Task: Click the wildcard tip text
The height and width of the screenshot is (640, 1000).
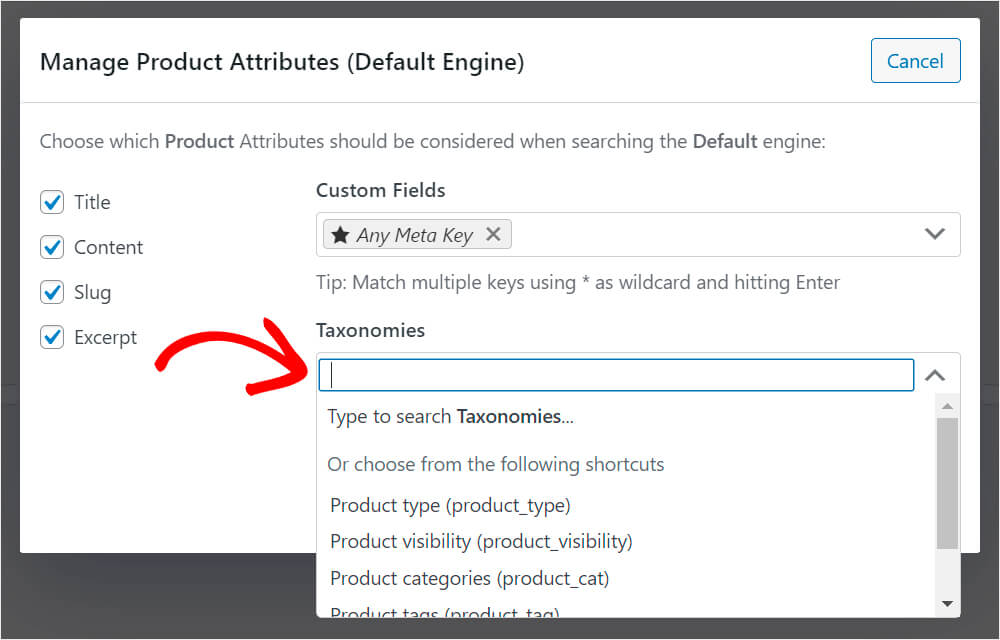Action: click(x=578, y=282)
